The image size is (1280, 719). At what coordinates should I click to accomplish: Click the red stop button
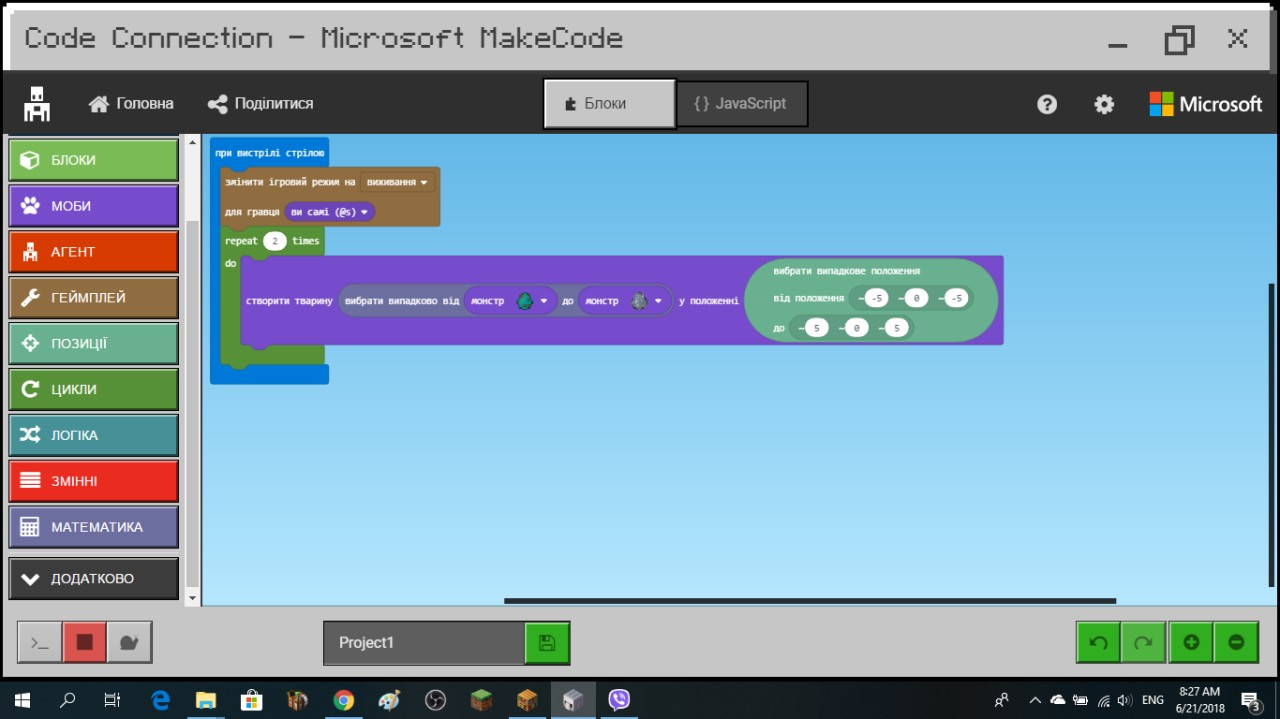(85, 642)
